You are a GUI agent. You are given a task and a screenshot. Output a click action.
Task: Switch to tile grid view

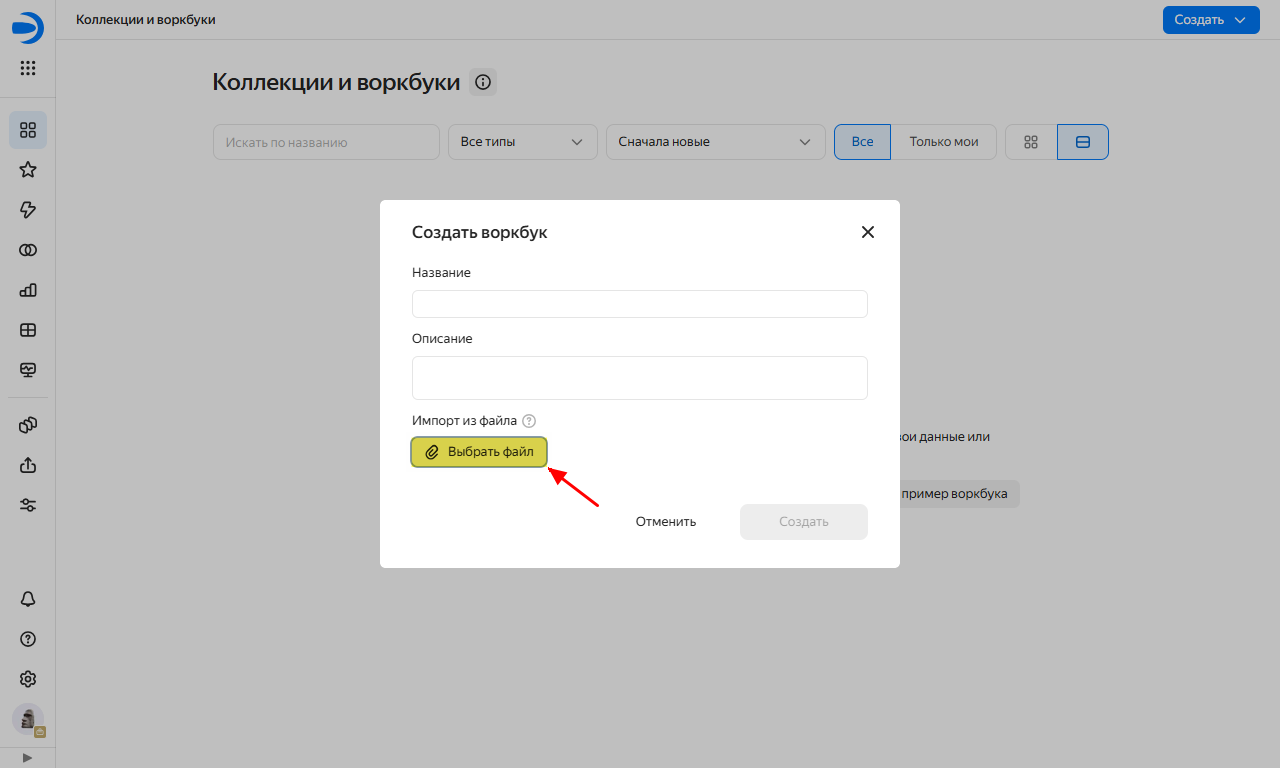click(x=1031, y=142)
